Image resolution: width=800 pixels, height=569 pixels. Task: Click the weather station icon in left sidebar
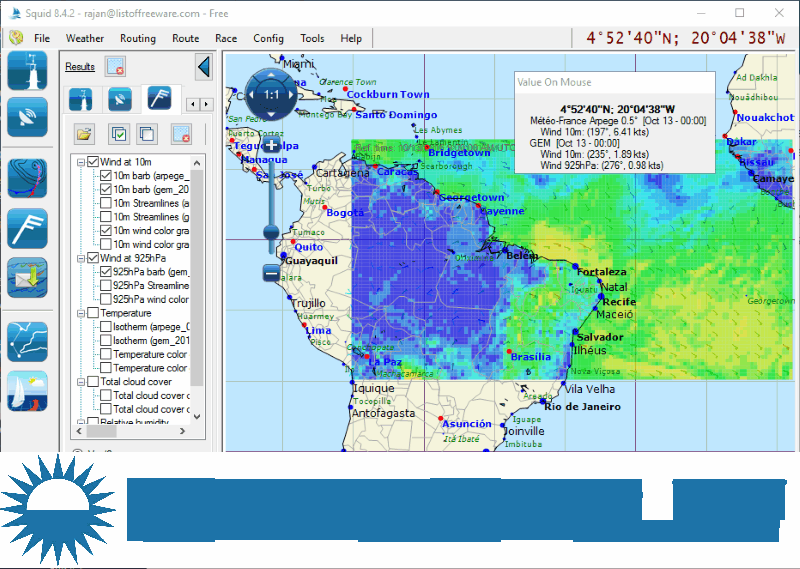(x=27, y=72)
